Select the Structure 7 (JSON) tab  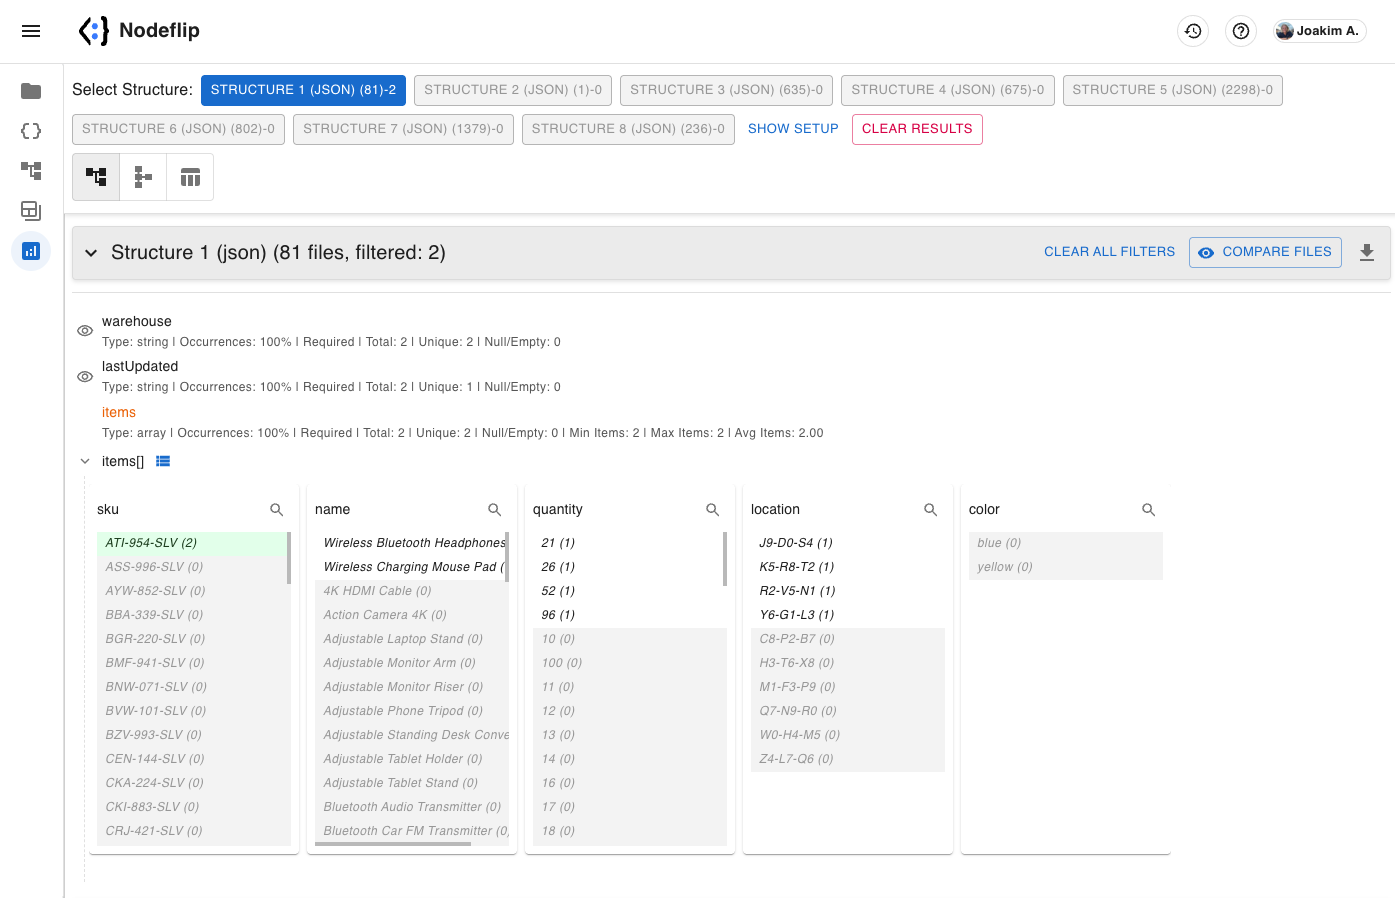[403, 129]
